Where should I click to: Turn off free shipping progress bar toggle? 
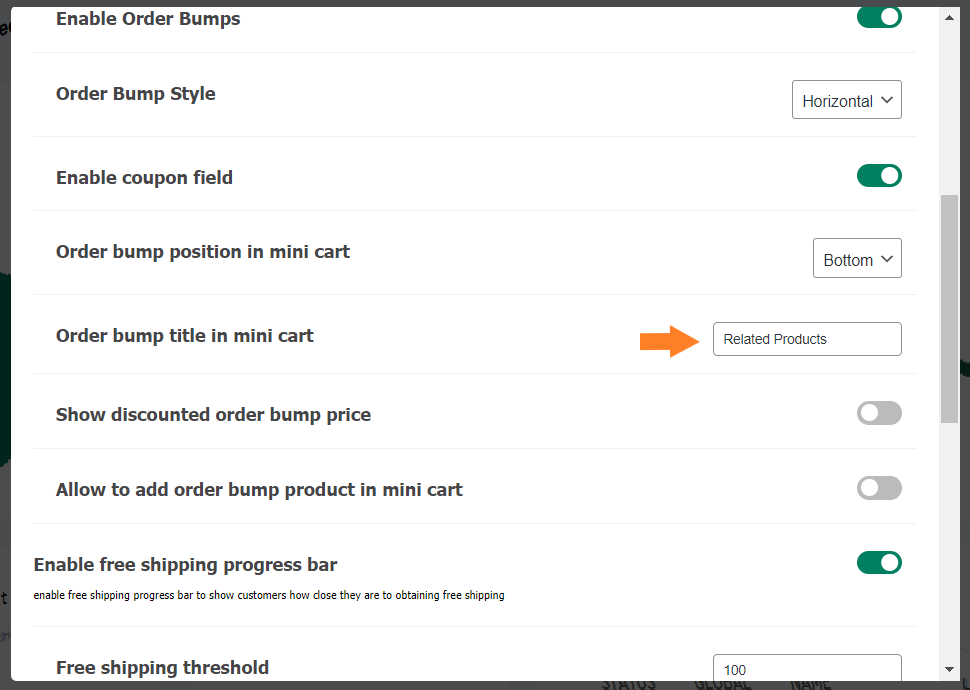(x=879, y=563)
